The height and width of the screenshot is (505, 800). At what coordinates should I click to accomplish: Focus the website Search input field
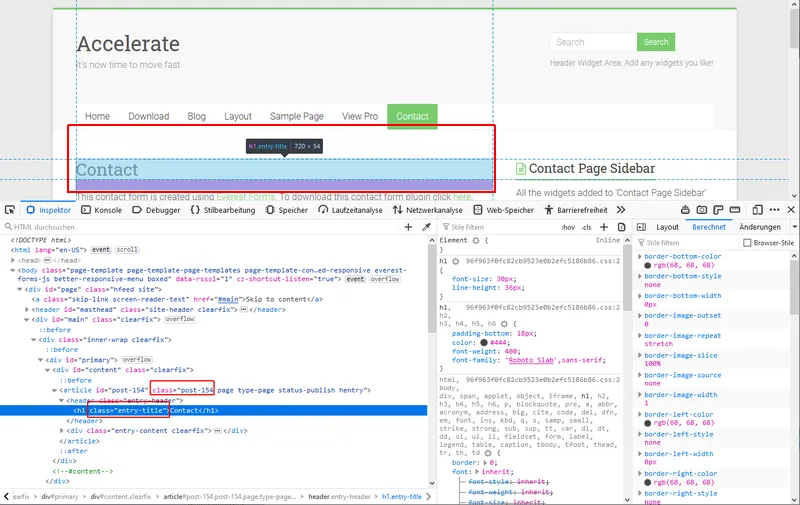(x=593, y=42)
